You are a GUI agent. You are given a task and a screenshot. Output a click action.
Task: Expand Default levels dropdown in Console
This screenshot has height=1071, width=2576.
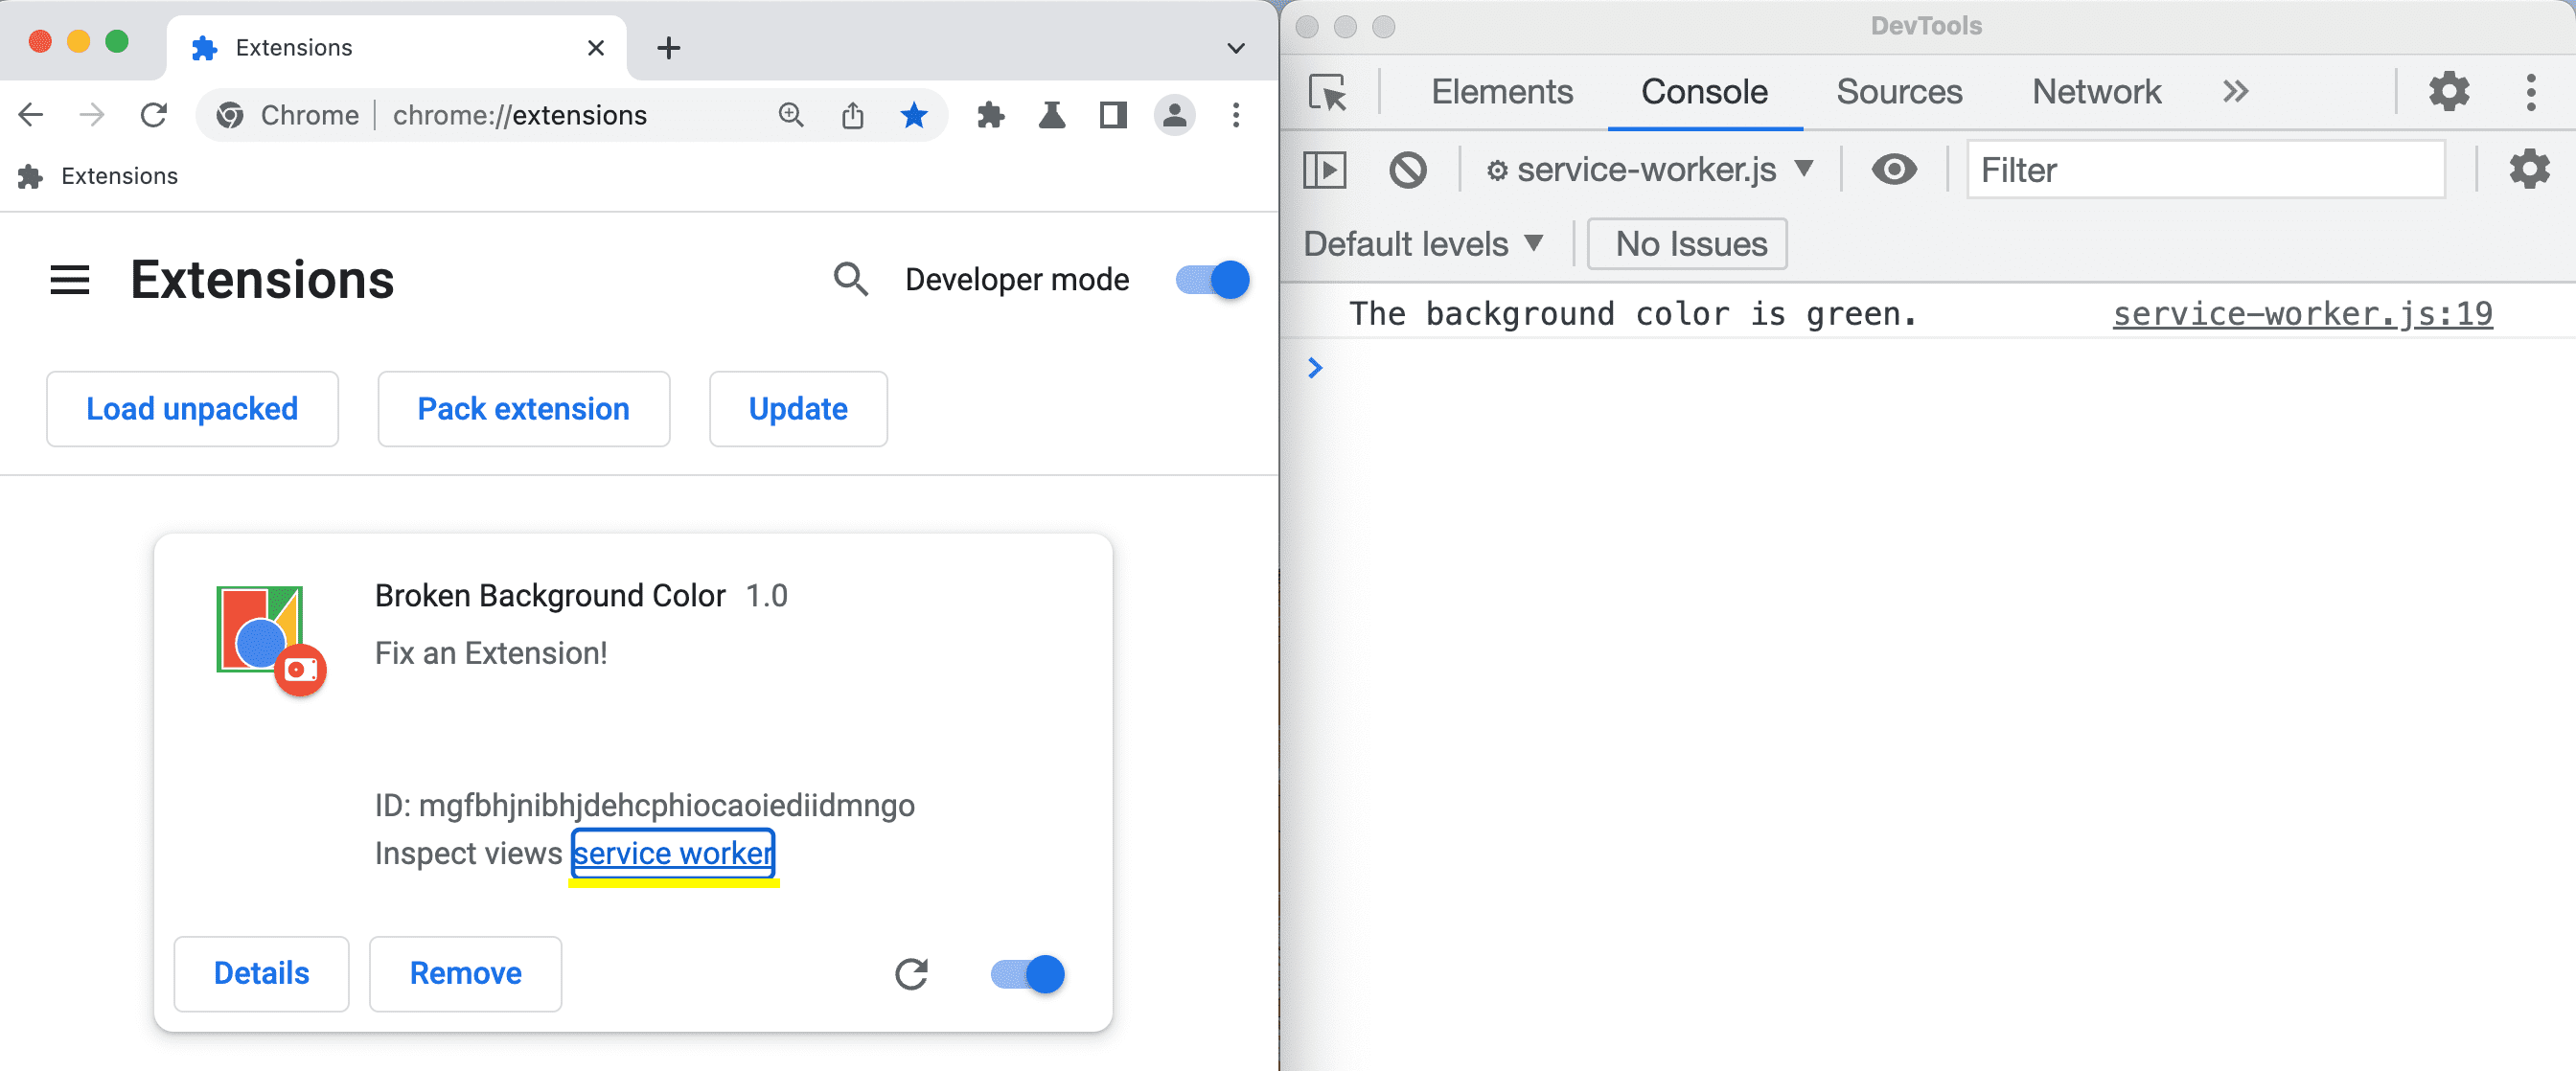coord(1421,243)
